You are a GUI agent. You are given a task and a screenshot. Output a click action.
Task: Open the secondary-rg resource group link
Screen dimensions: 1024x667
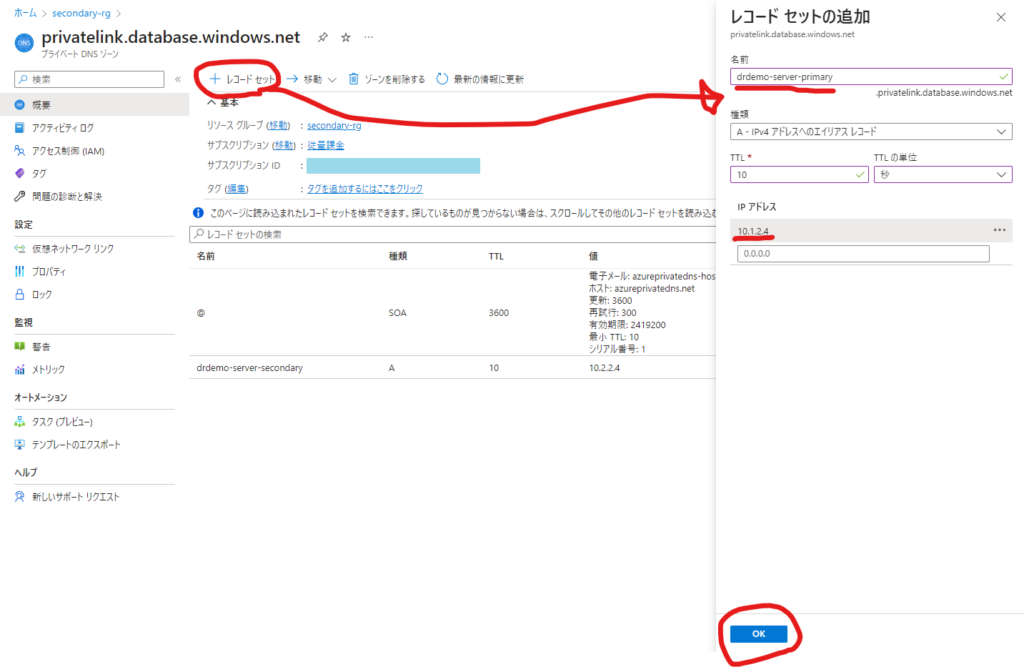[334, 125]
